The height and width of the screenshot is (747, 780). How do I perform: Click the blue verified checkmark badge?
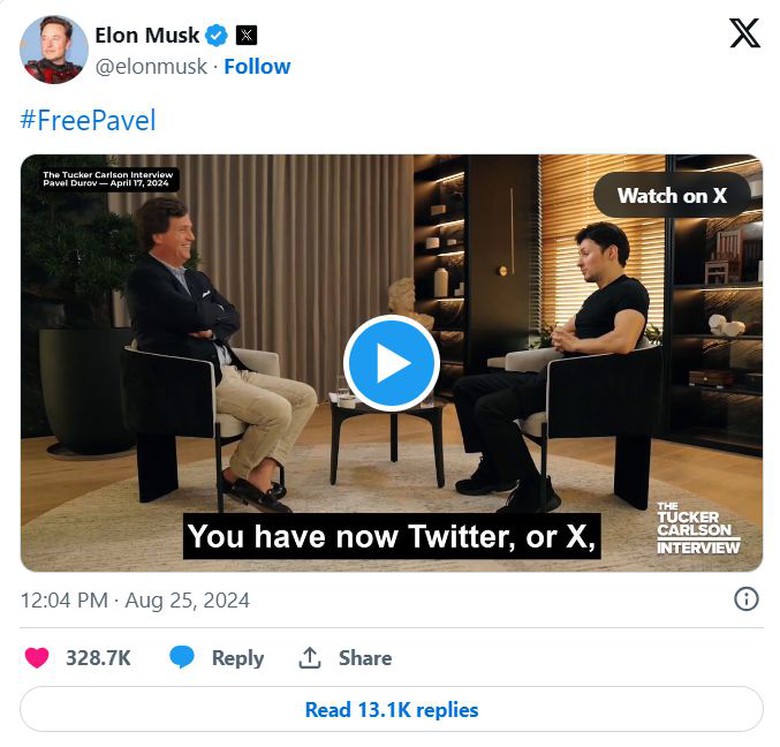216,36
